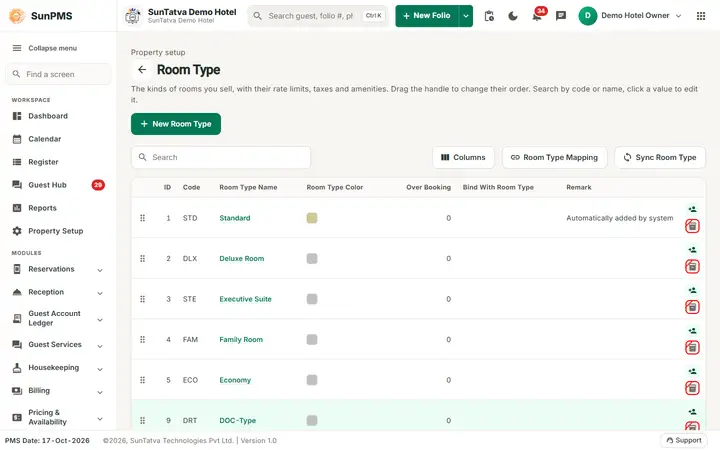720x450 pixels.
Task: Click the Standard room type color swatch
Action: tap(312, 218)
